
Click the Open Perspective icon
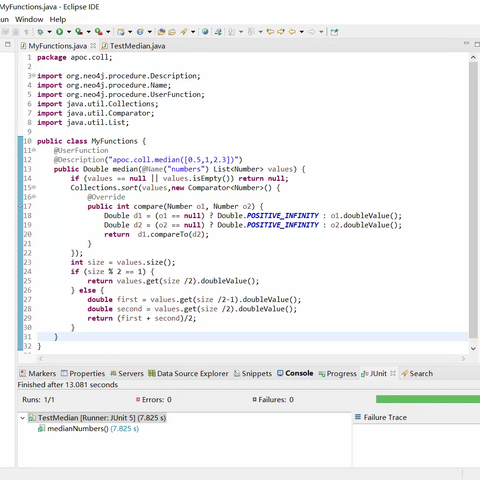[x=334, y=32]
